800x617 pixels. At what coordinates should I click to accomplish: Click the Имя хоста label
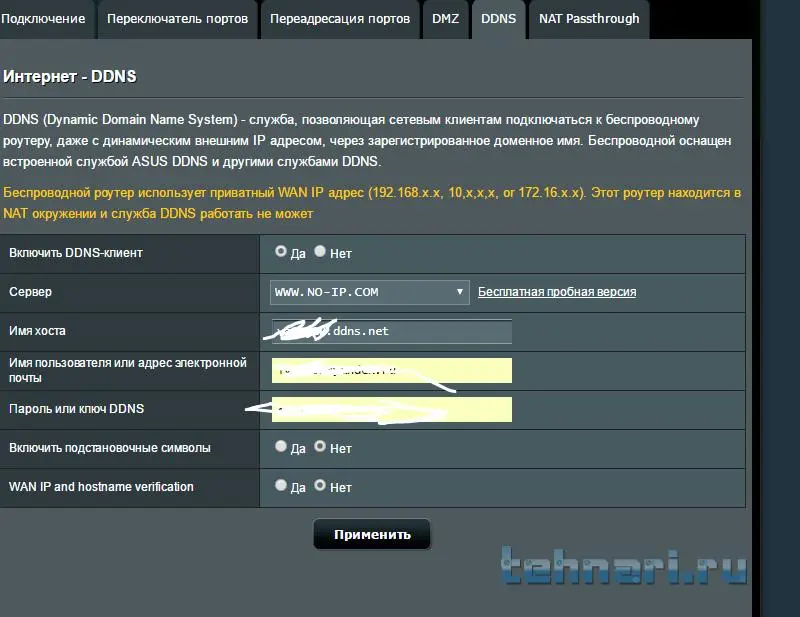(x=37, y=331)
